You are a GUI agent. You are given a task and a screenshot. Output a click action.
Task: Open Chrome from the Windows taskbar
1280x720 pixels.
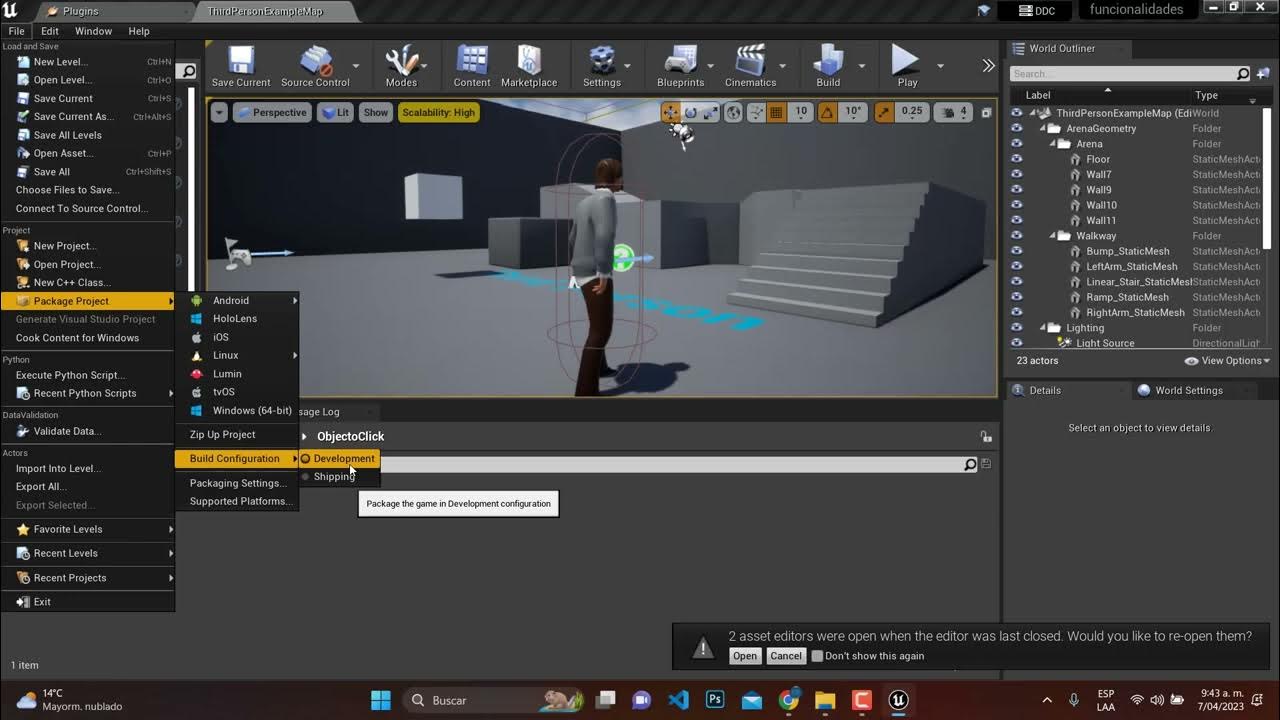click(789, 700)
